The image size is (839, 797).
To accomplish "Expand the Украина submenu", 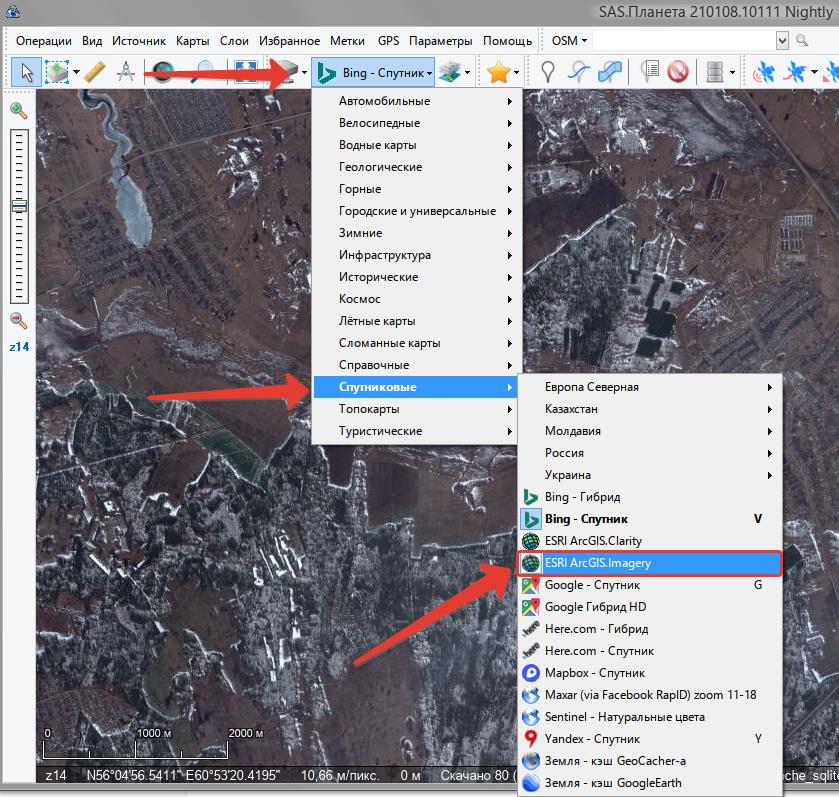I will [x=650, y=475].
